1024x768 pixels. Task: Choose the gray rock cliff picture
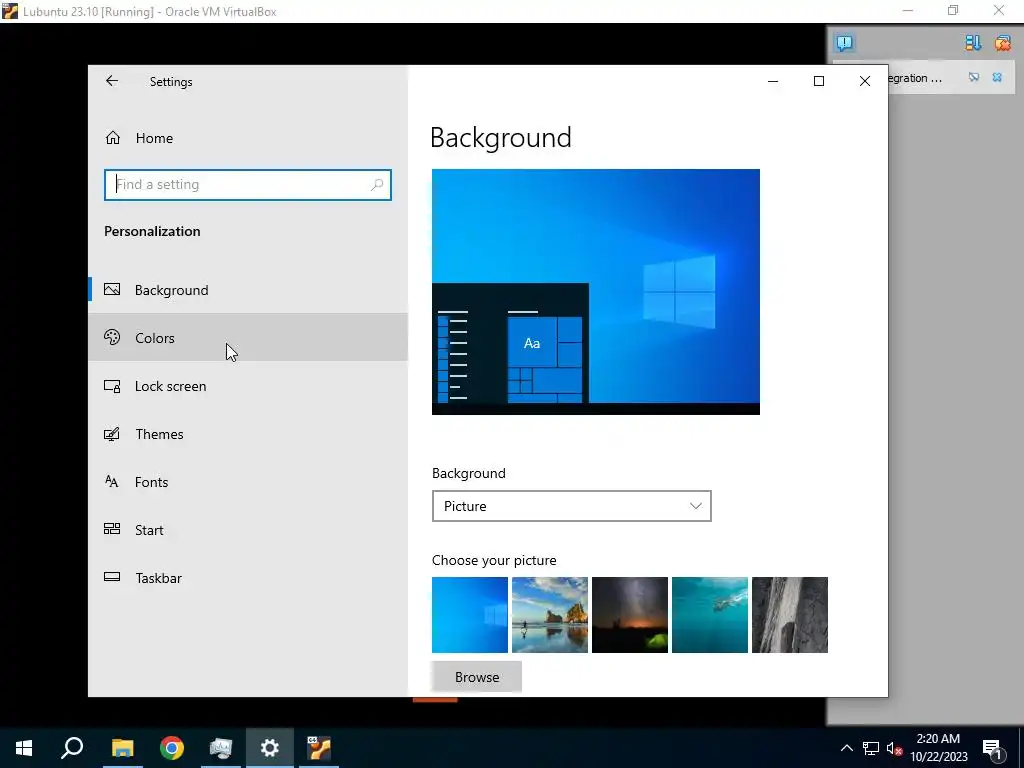790,615
